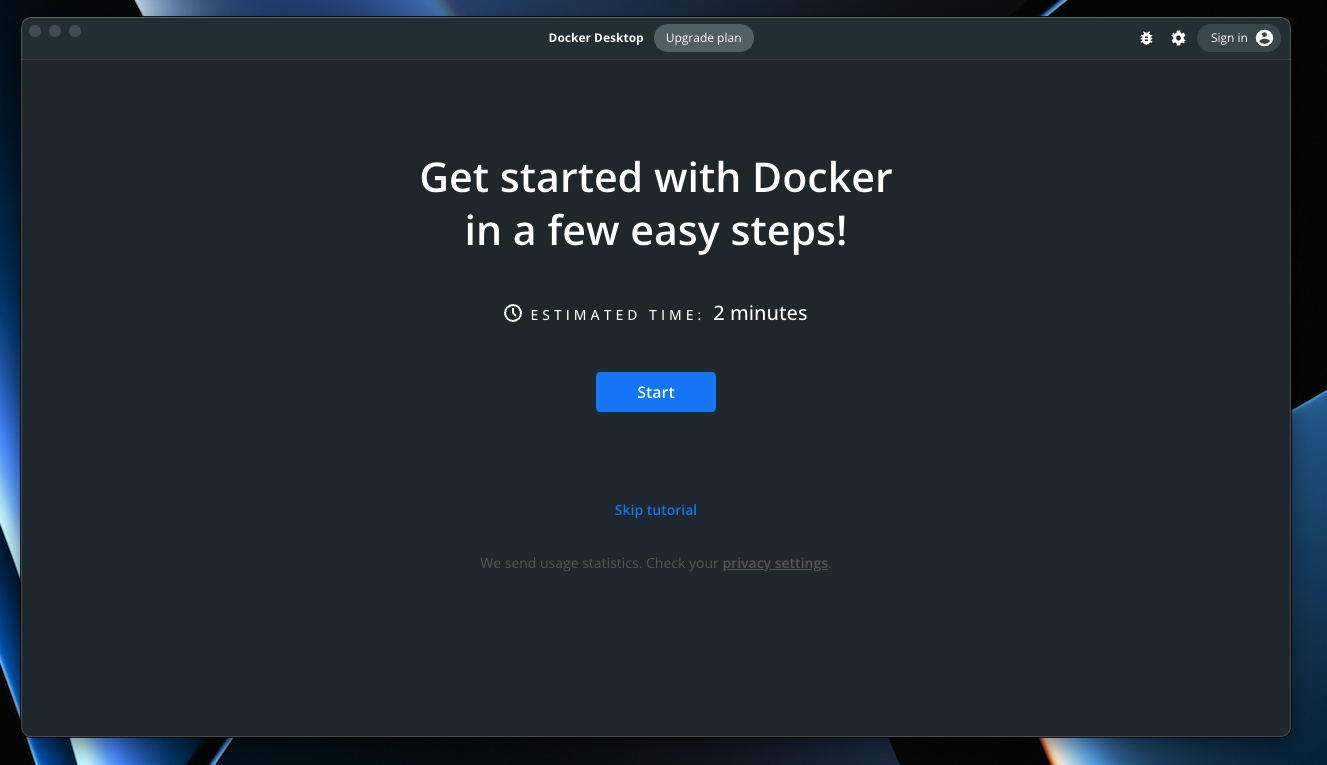The width and height of the screenshot is (1327, 765).
Task: Maximize the Docker Desktop window
Action: coord(75,31)
